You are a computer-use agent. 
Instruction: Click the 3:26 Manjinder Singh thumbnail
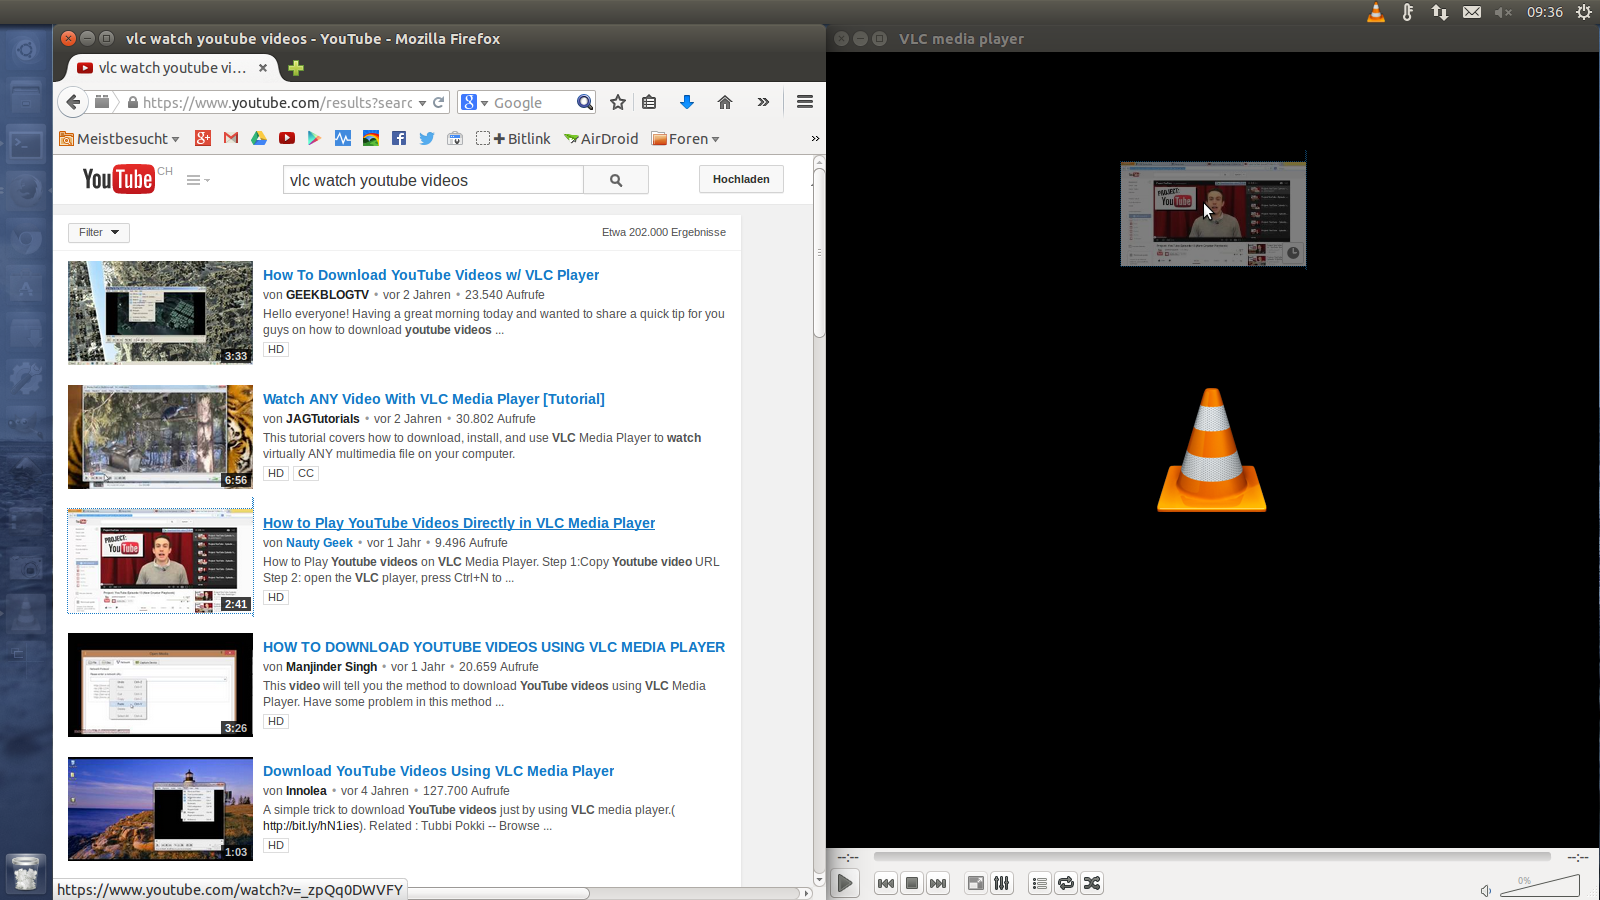160,685
